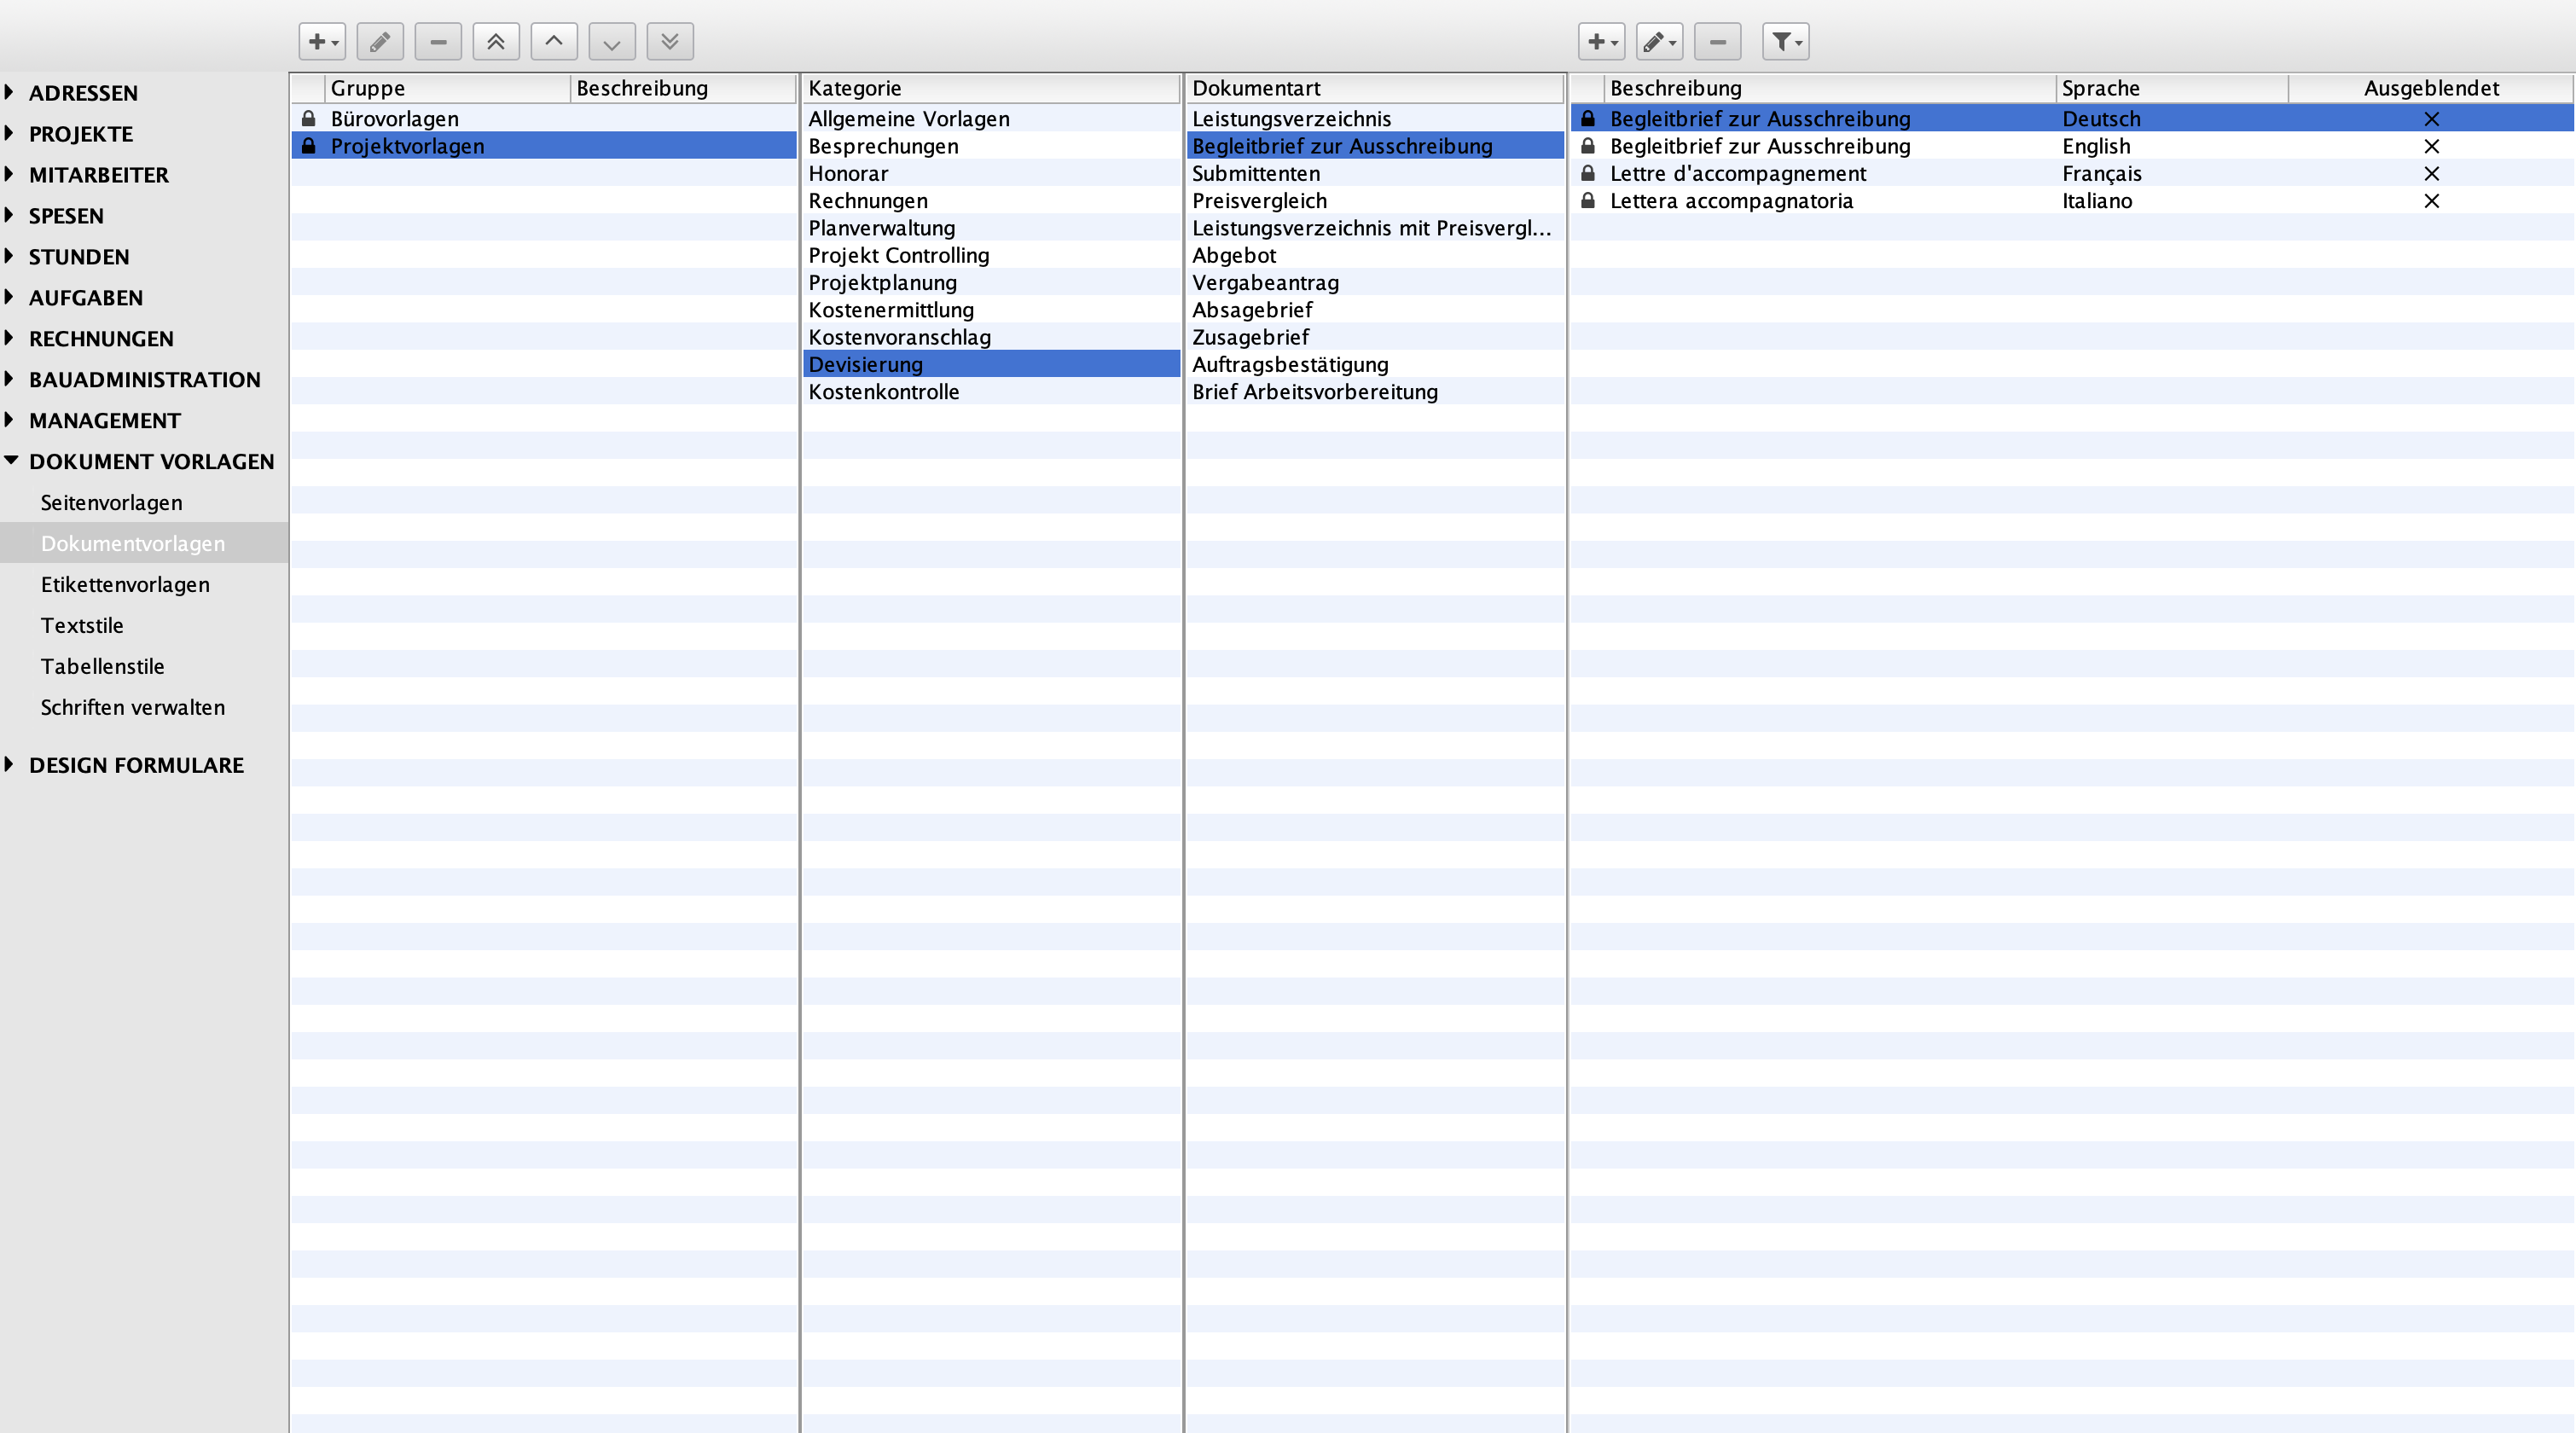2576x1433 pixels.
Task: Move entry down one position
Action: [x=612, y=42]
